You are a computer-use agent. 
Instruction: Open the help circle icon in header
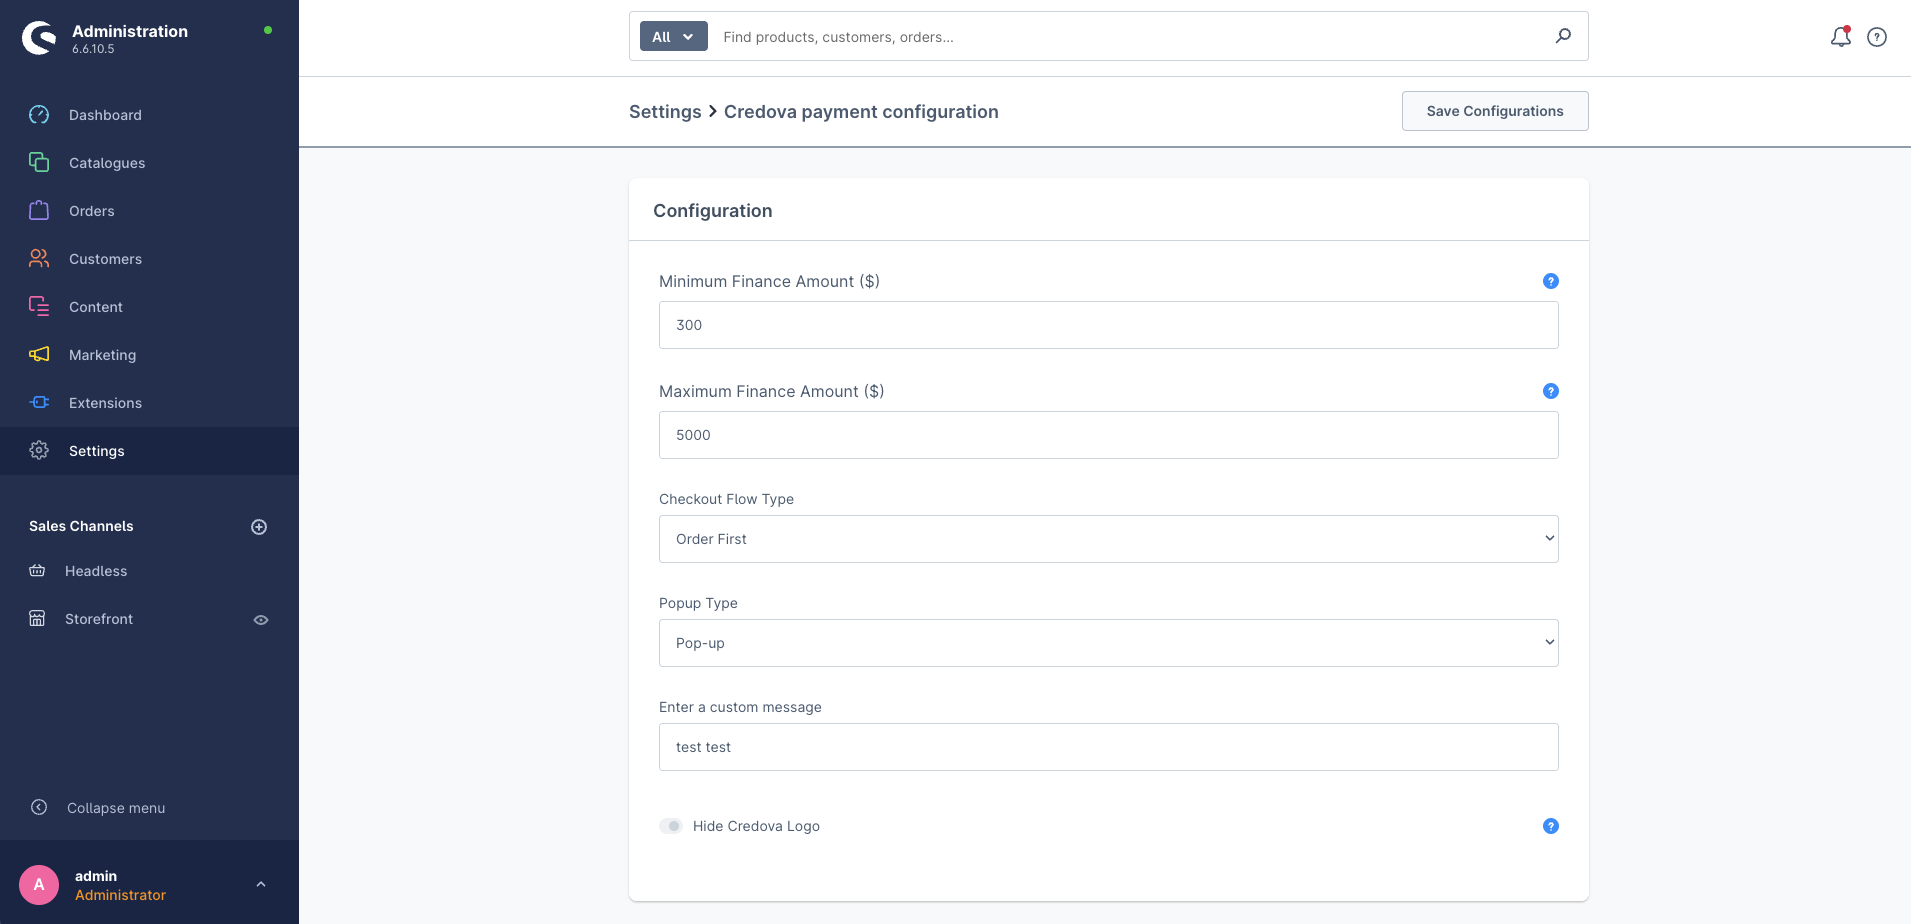point(1877,37)
